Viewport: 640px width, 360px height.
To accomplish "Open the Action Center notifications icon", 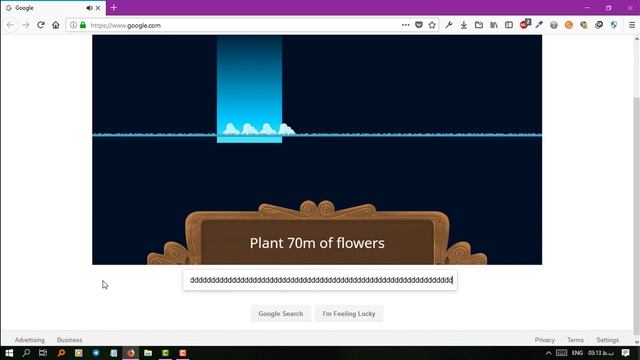I will (x=626, y=353).
